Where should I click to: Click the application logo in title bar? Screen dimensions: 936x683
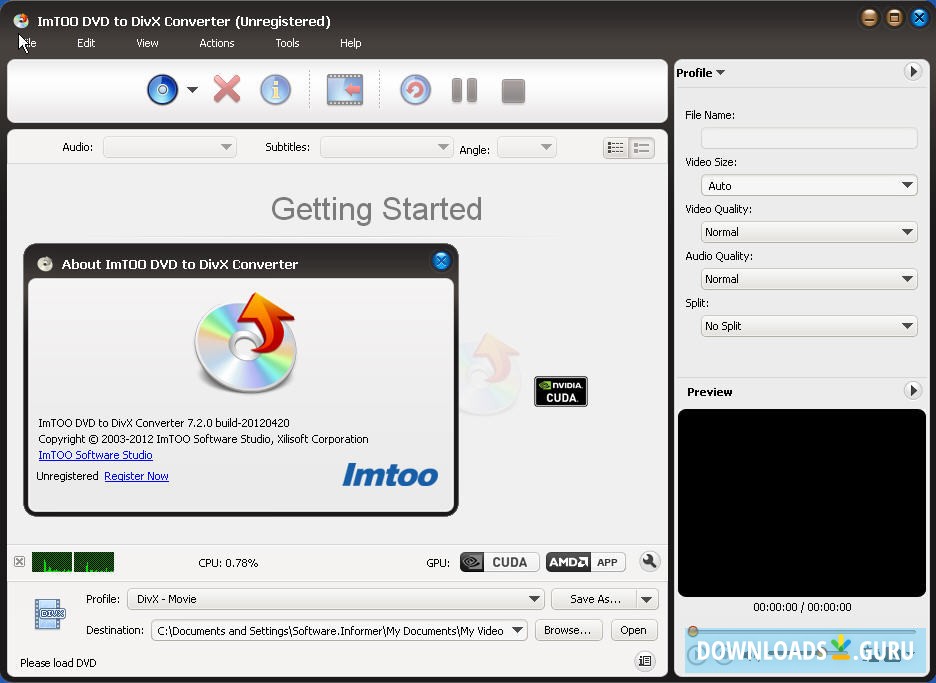click(x=21, y=21)
